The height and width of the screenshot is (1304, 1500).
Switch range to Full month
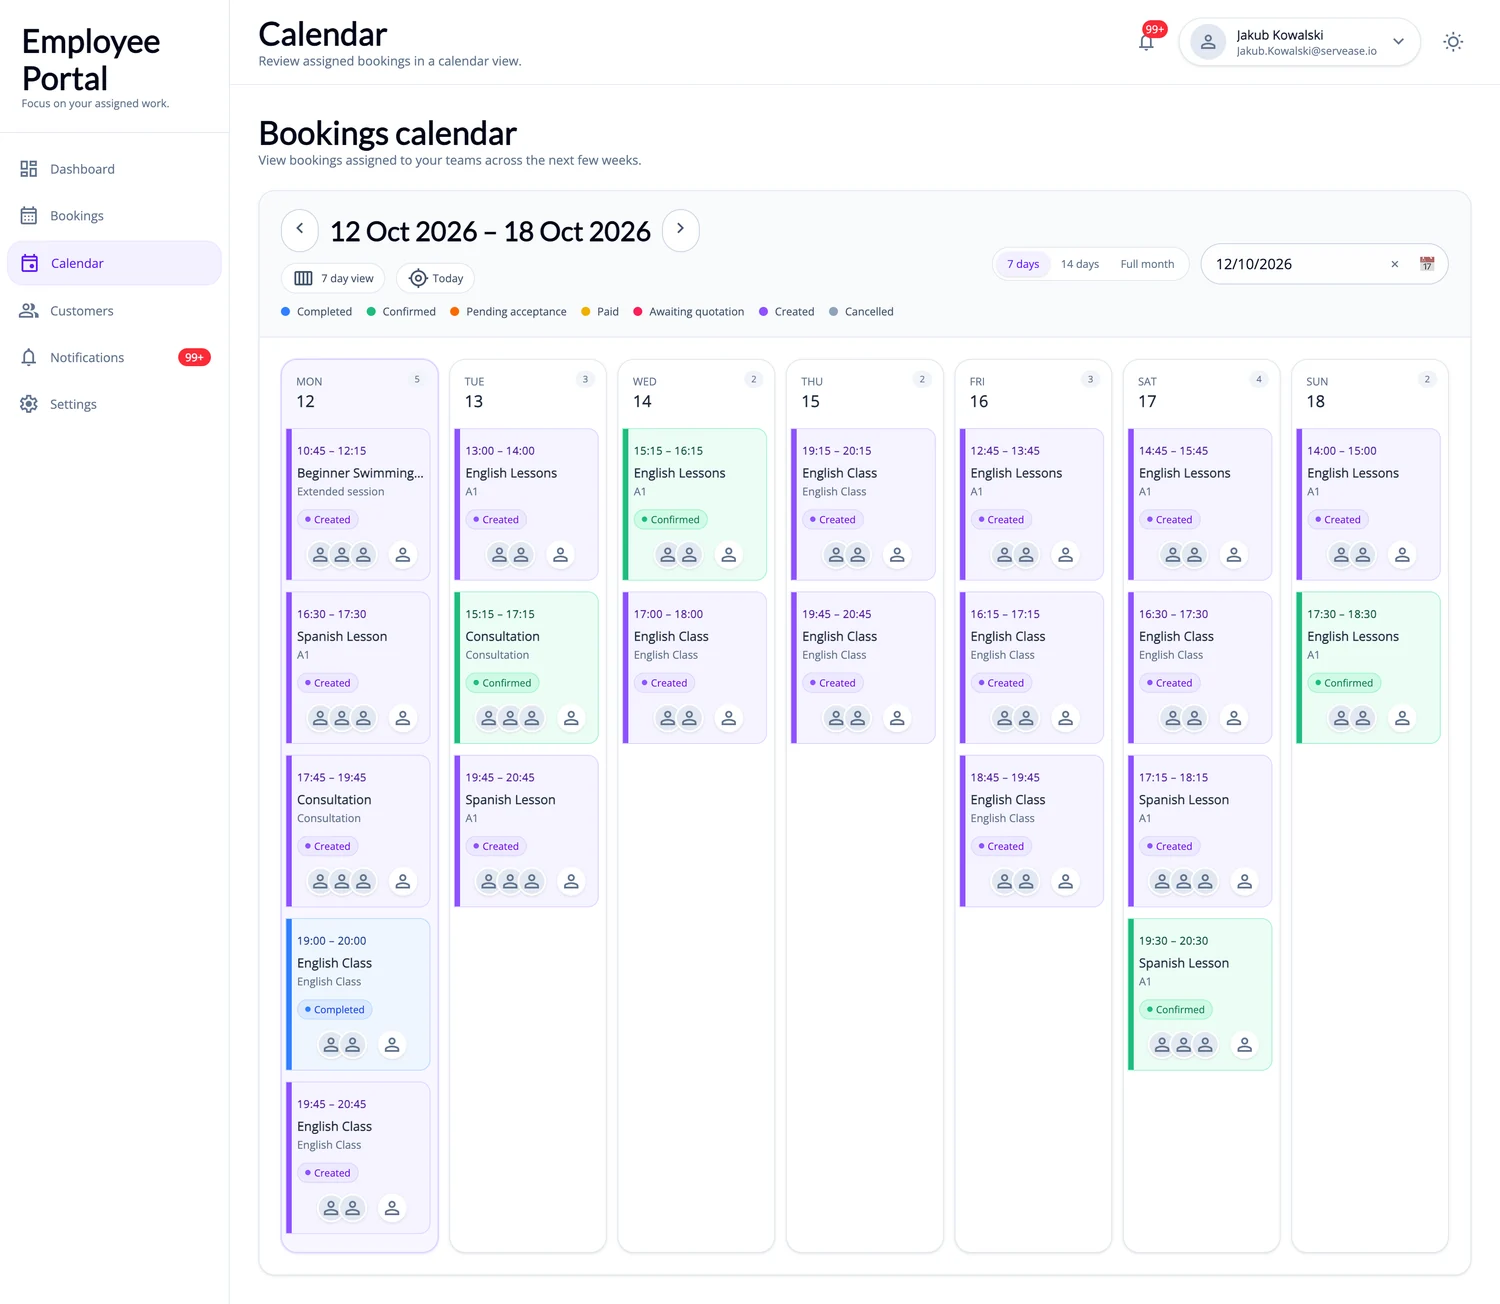[1147, 264]
